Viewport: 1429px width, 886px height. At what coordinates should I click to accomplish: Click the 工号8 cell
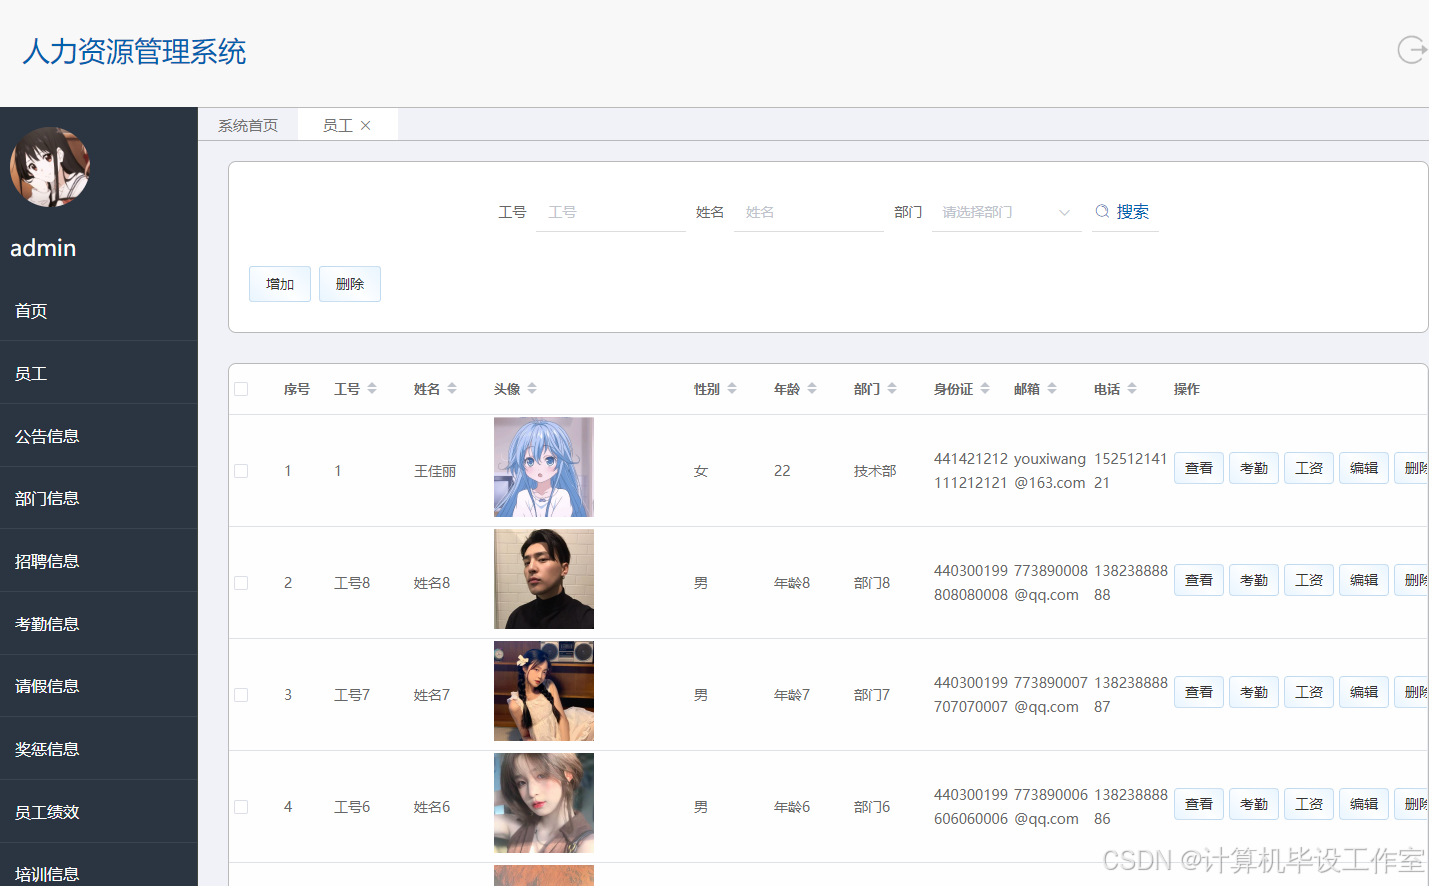[352, 583]
